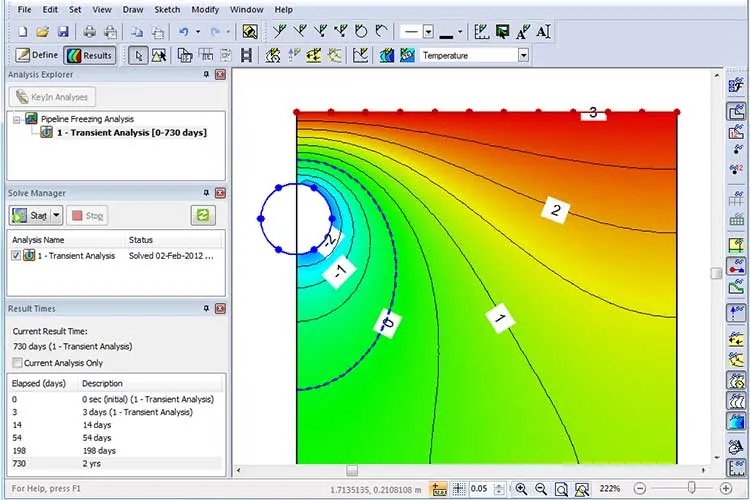750x500 pixels.
Task: Open the Edit menu
Action: [50, 10]
